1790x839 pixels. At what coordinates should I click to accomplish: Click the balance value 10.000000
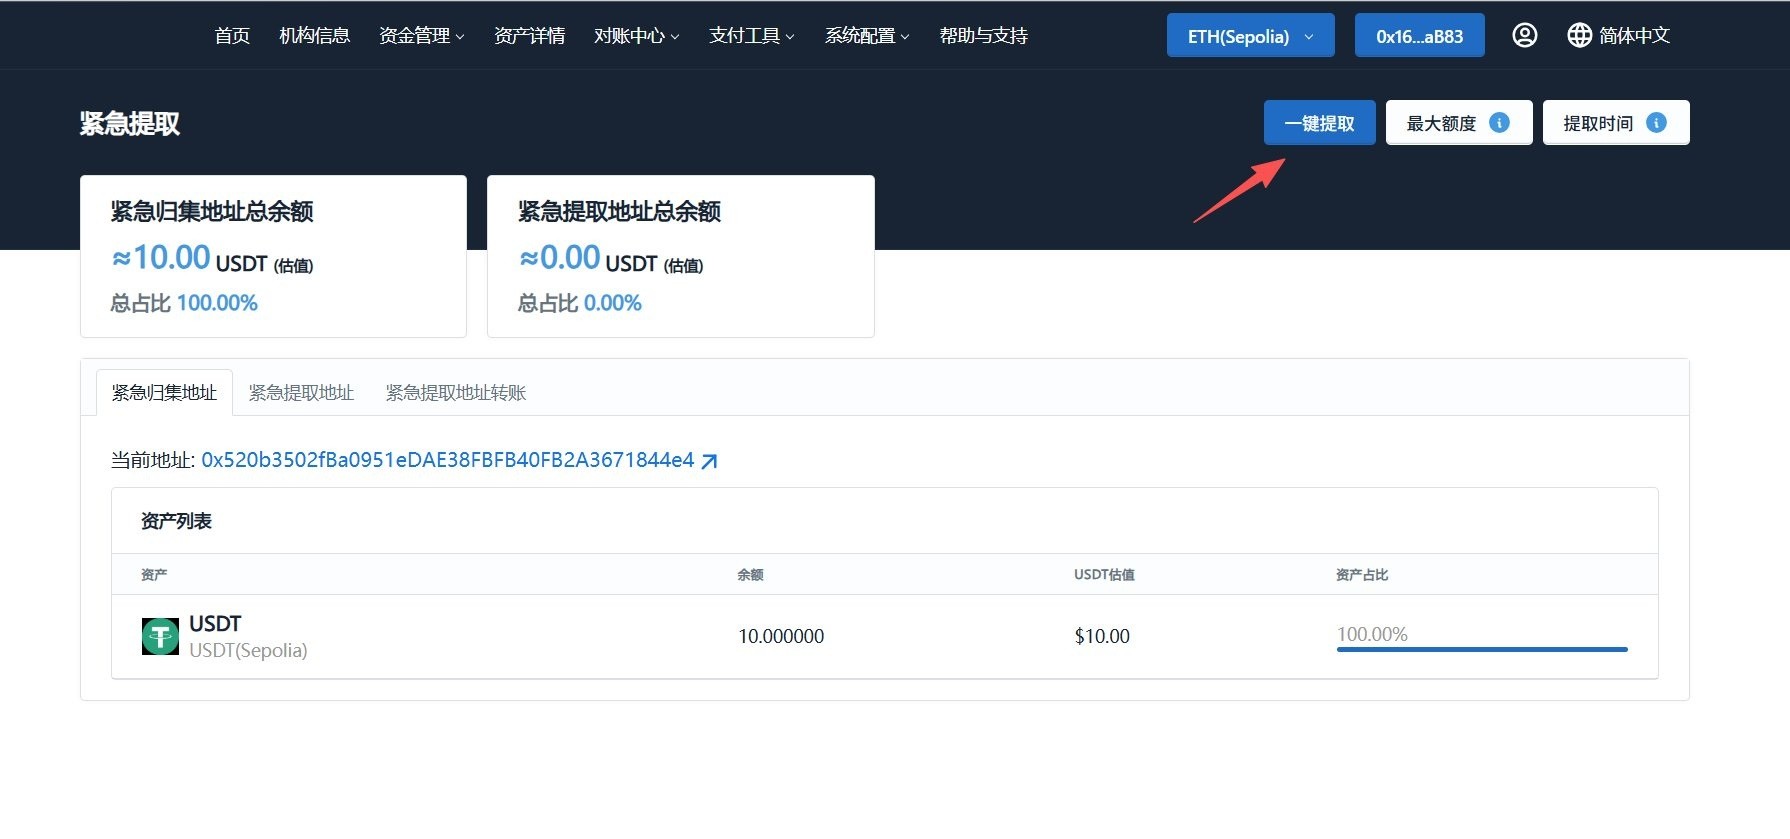[781, 636]
